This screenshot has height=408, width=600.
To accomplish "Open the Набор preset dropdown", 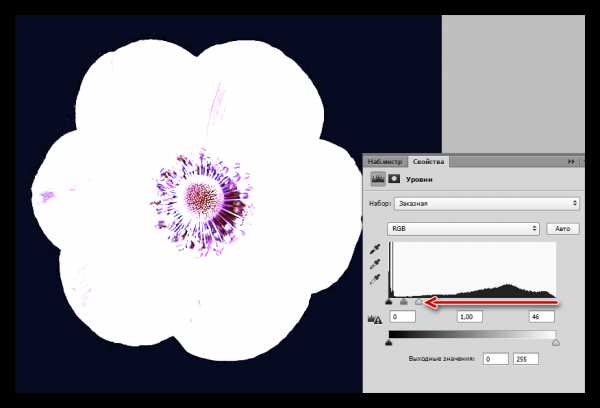I will pos(487,204).
